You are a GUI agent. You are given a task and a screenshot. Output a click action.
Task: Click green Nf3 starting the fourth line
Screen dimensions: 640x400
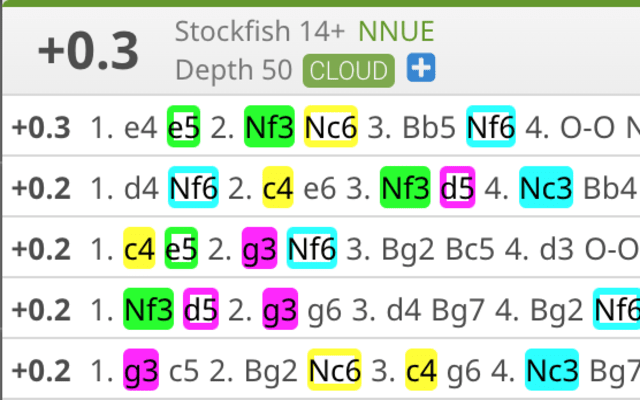[150, 310]
